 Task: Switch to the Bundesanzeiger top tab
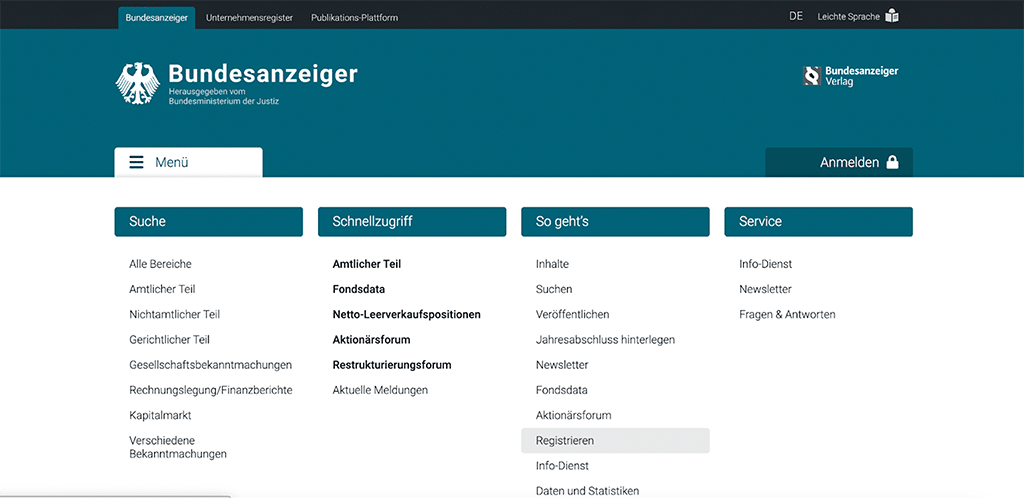pyautogui.click(x=157, y=18)
